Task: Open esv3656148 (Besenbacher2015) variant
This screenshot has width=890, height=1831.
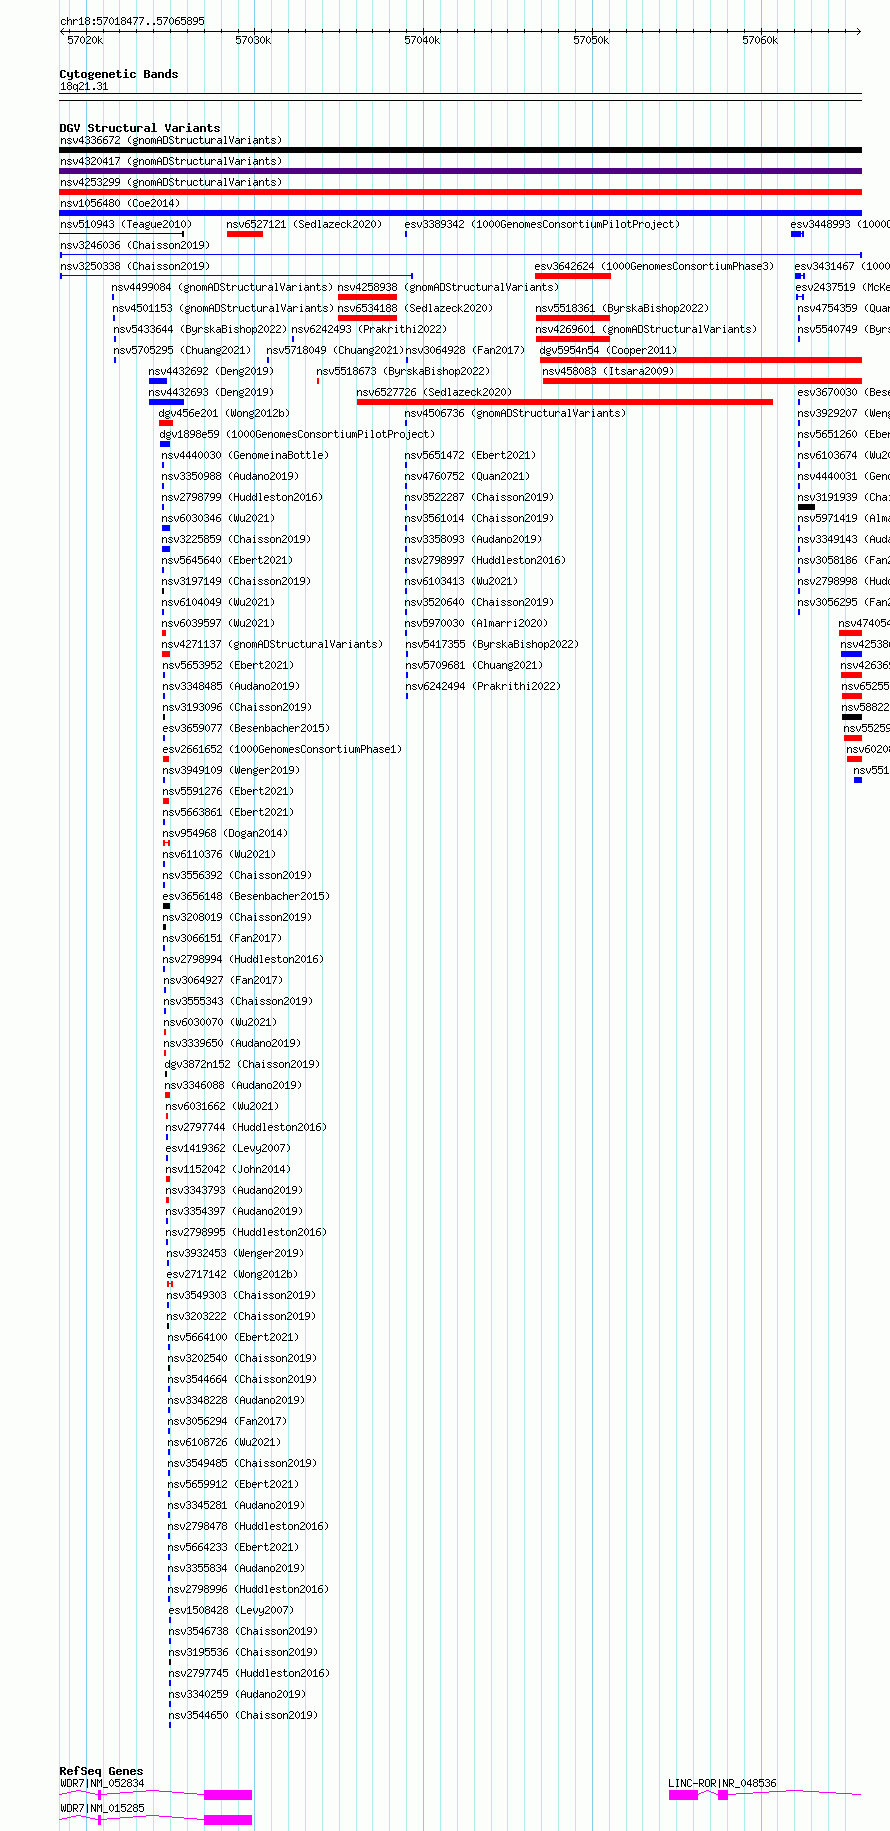Action: click(x=246, y=896)
